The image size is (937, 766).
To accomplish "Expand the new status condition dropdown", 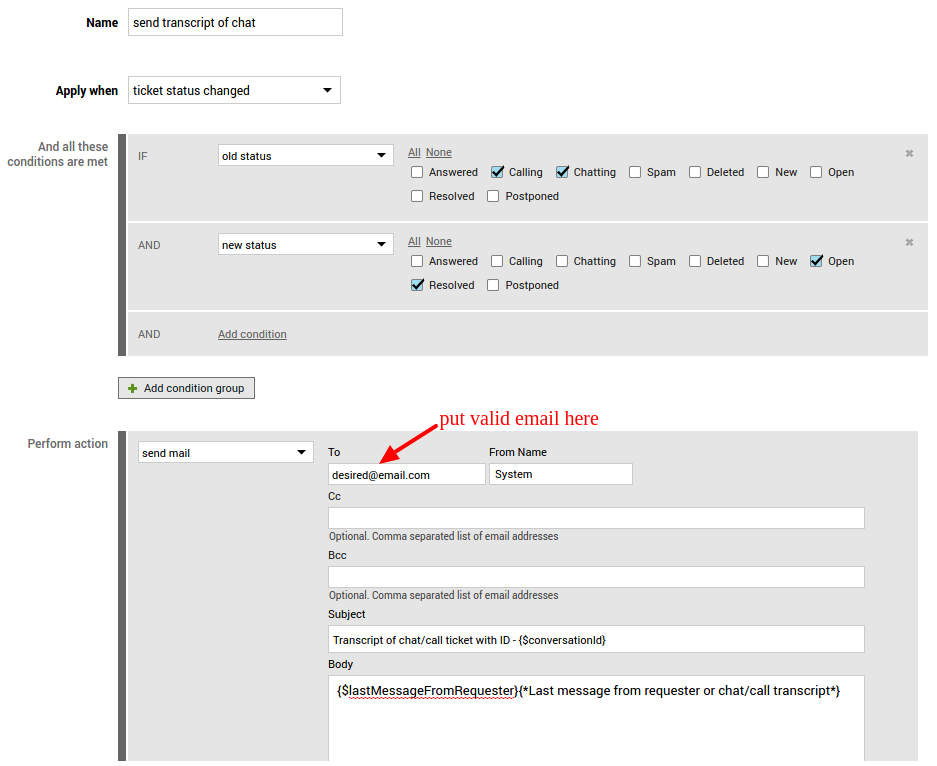I will pyautogui.click(x=305, y=245).
